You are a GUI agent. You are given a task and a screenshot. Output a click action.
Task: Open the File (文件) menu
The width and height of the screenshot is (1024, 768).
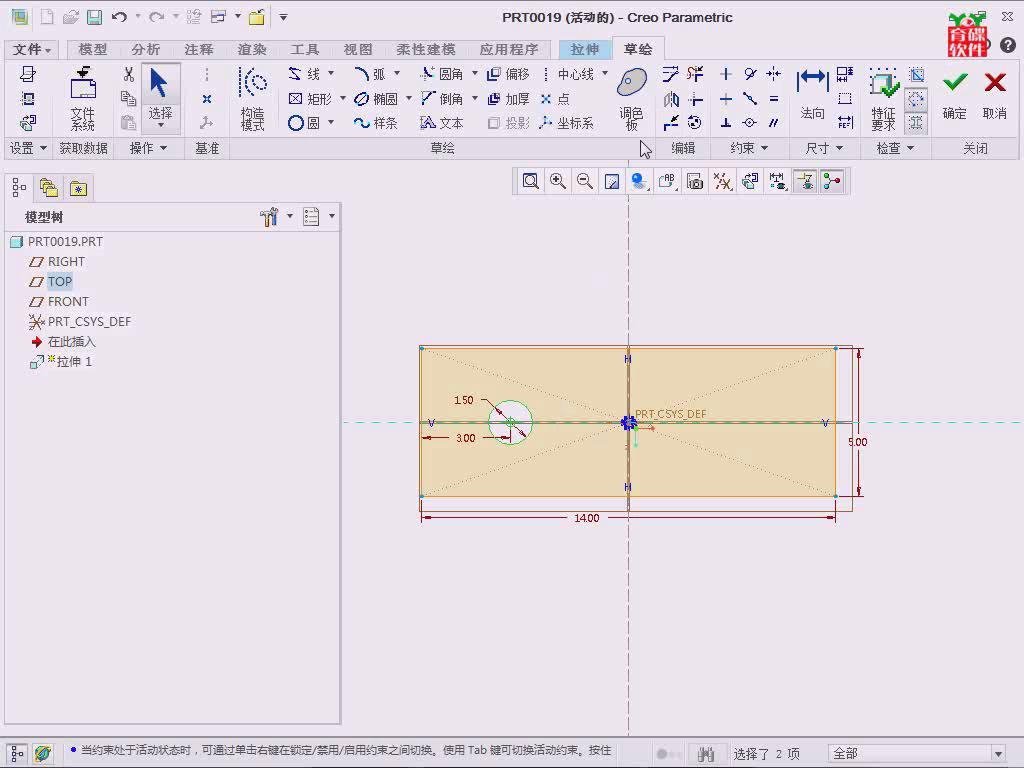(x=31, y=49)
